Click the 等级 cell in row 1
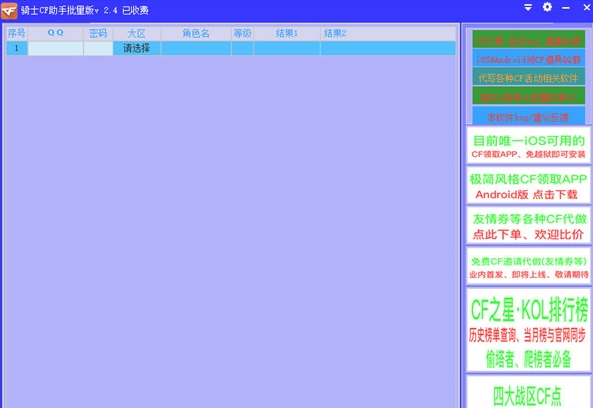 point(242,48)
